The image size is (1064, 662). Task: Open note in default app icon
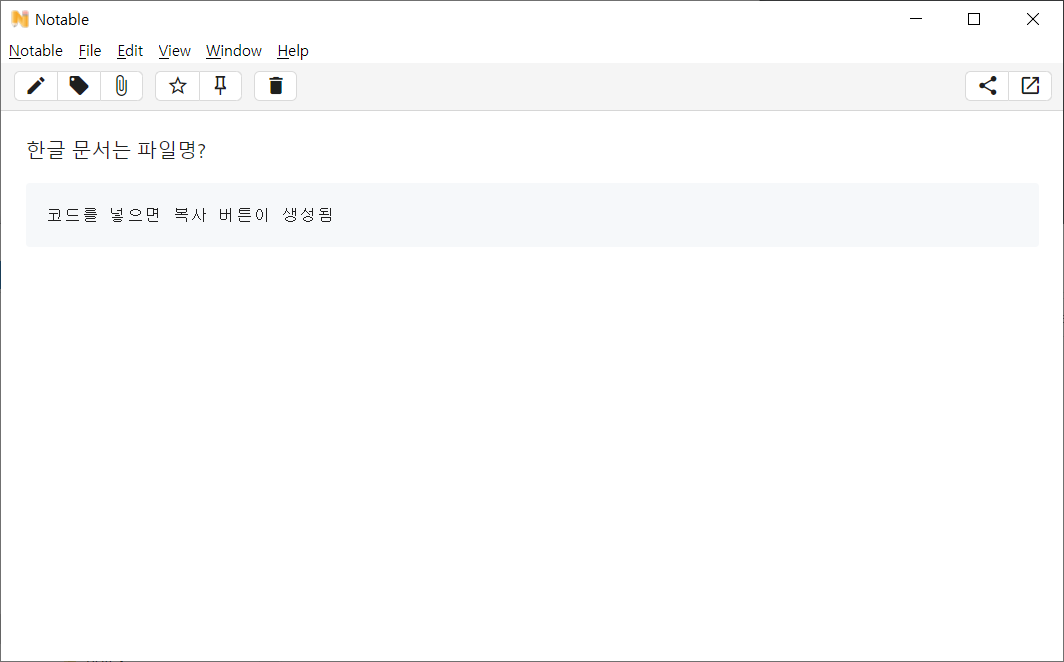pyautogui.click(x=1030, y=86)
